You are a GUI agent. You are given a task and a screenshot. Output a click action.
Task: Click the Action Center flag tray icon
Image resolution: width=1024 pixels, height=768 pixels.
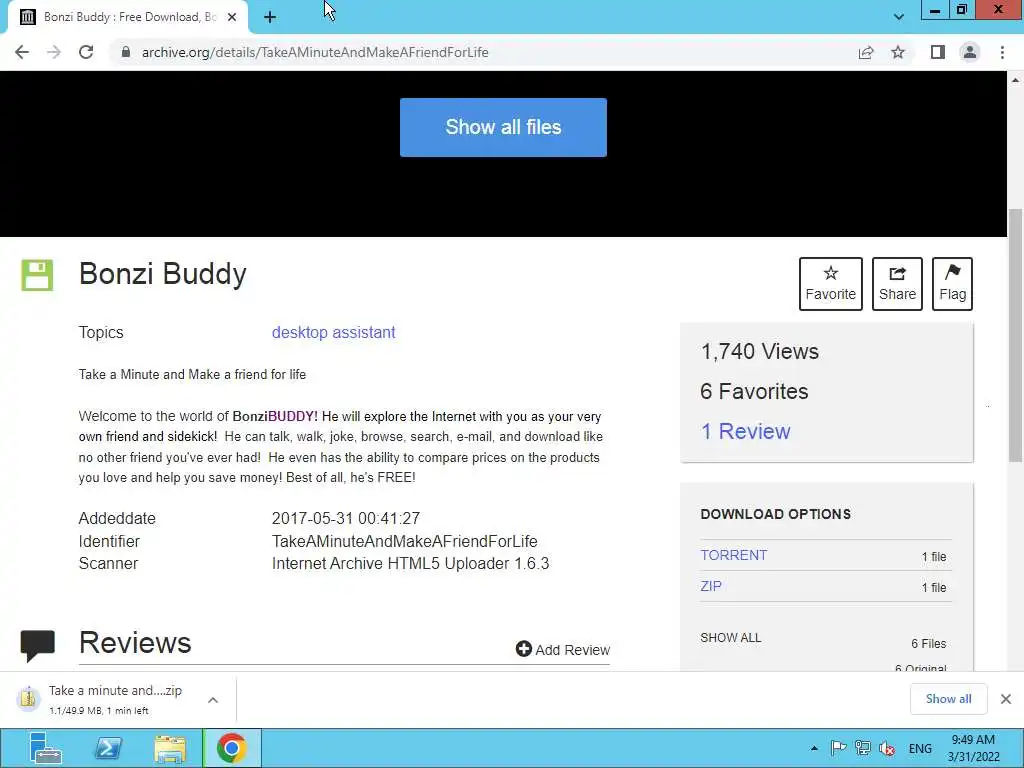839,748
